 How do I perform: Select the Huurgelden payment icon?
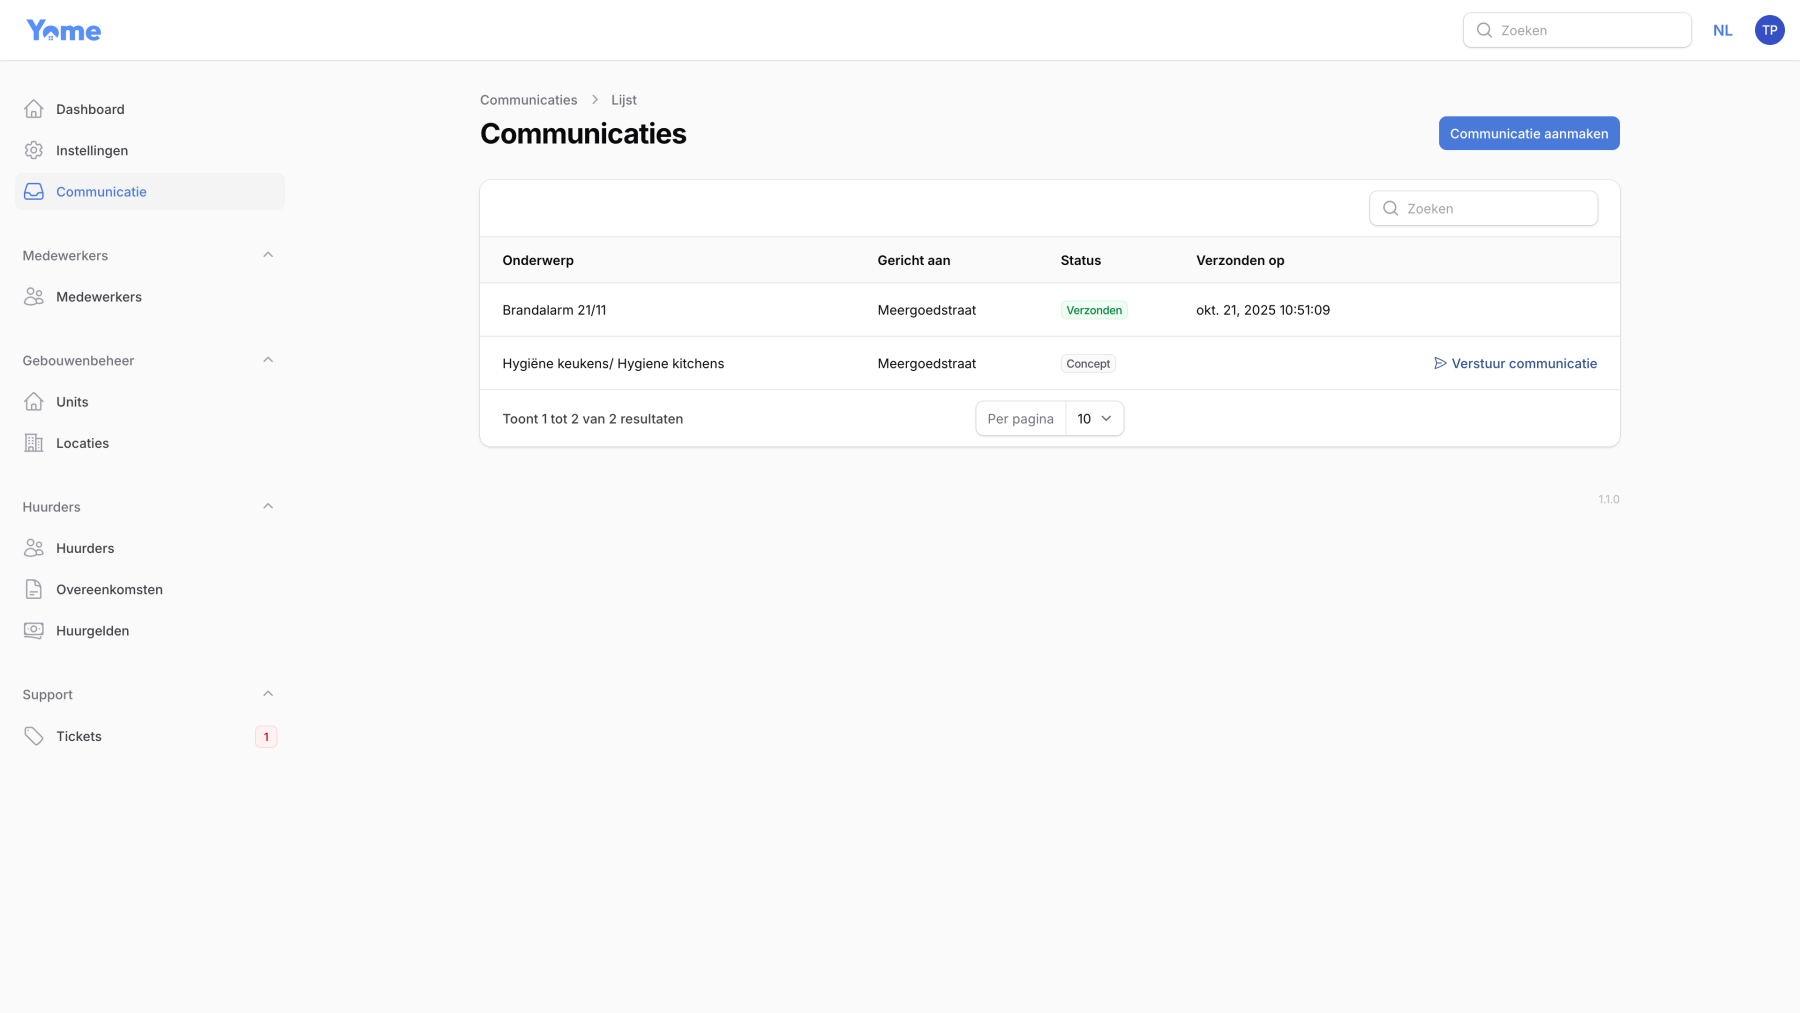coord(34,630)
